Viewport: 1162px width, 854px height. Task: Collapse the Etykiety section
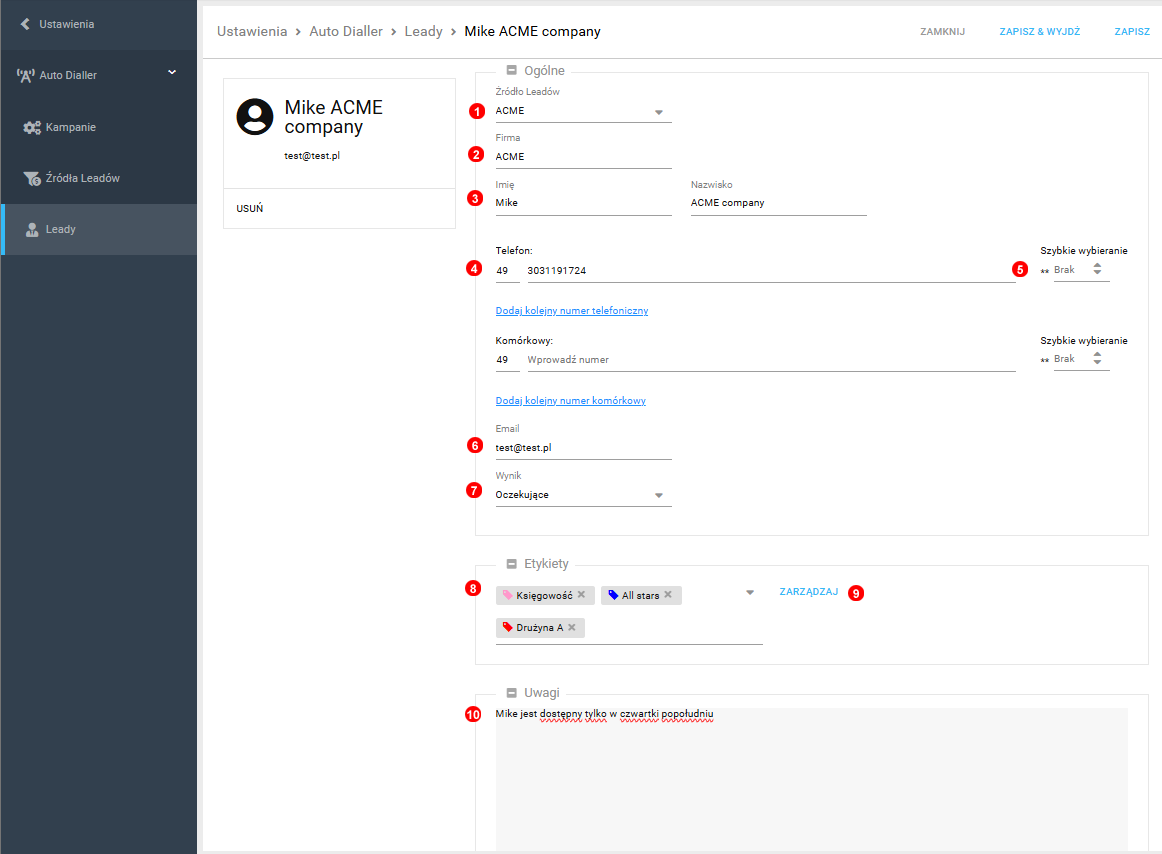pyautogui.click(x=511, y=564)
